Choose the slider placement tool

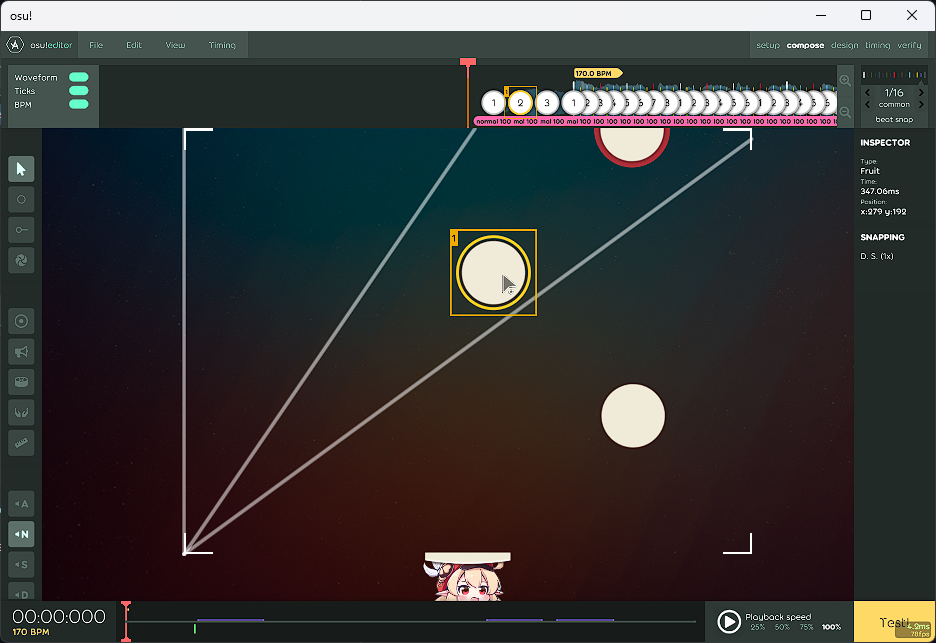pyautogui.click(x=21, y=230)
